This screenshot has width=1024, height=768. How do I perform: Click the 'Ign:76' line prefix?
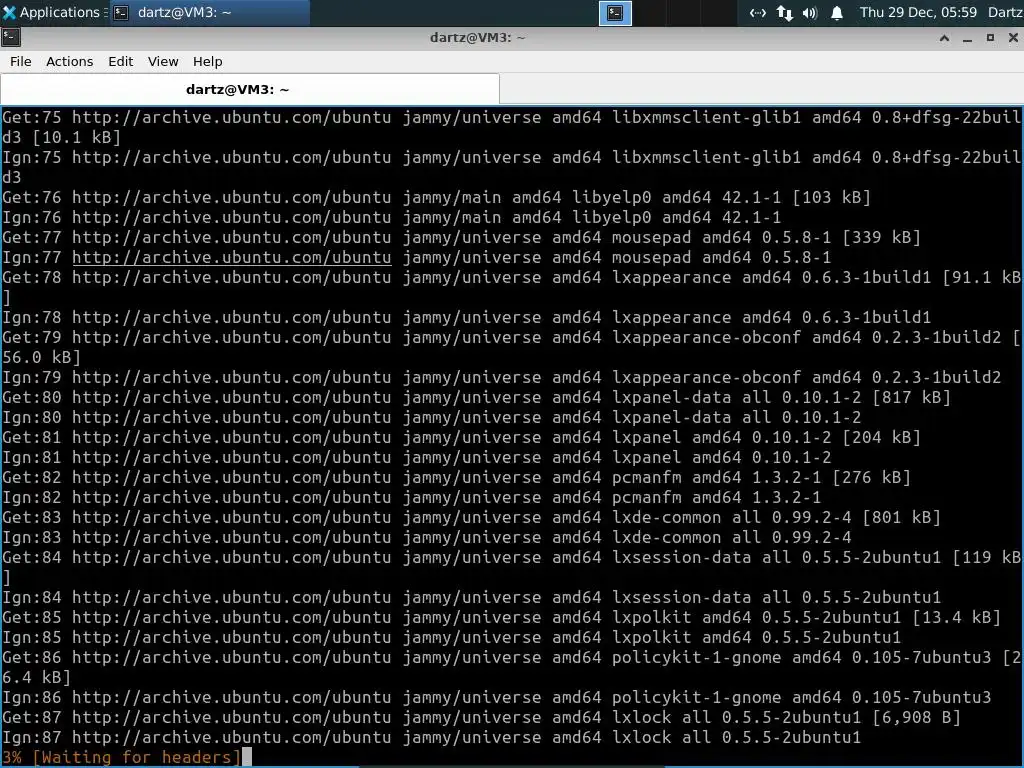[x=31, y=217]
